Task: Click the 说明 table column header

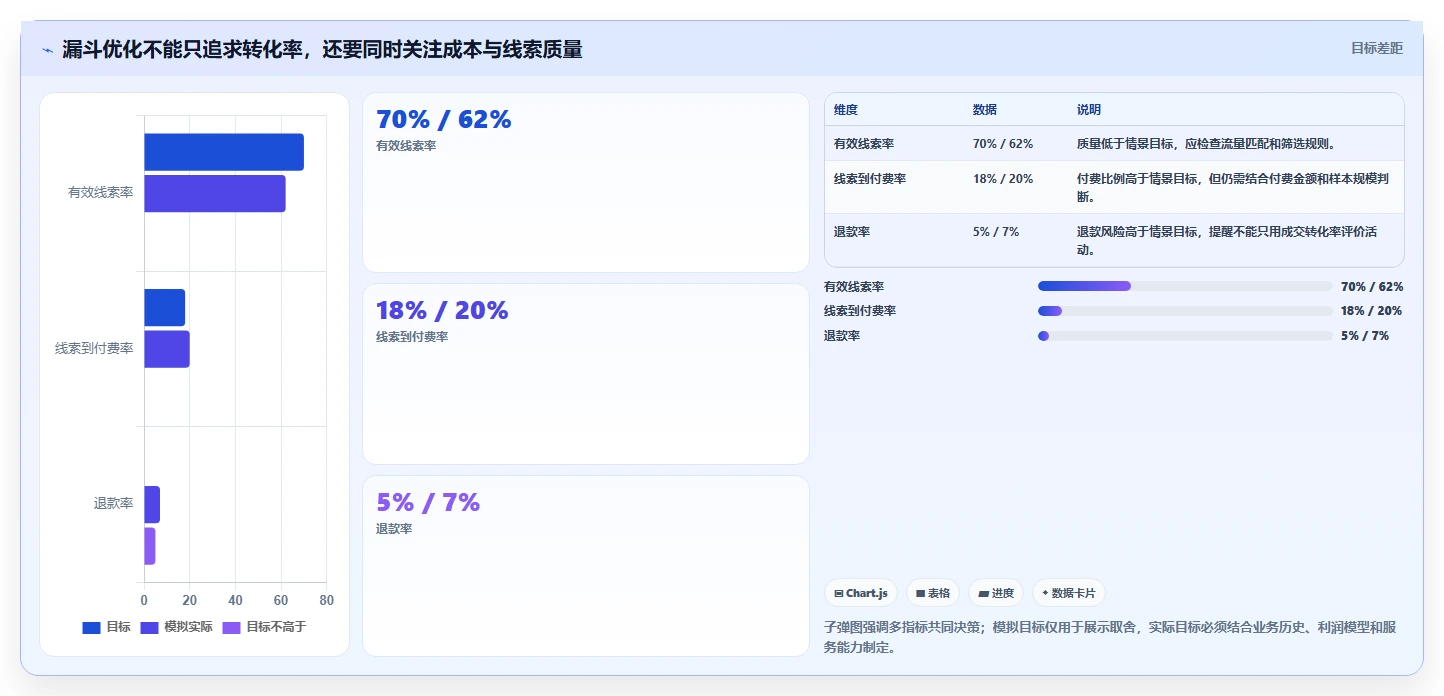Action: (x=1089, y=110)
